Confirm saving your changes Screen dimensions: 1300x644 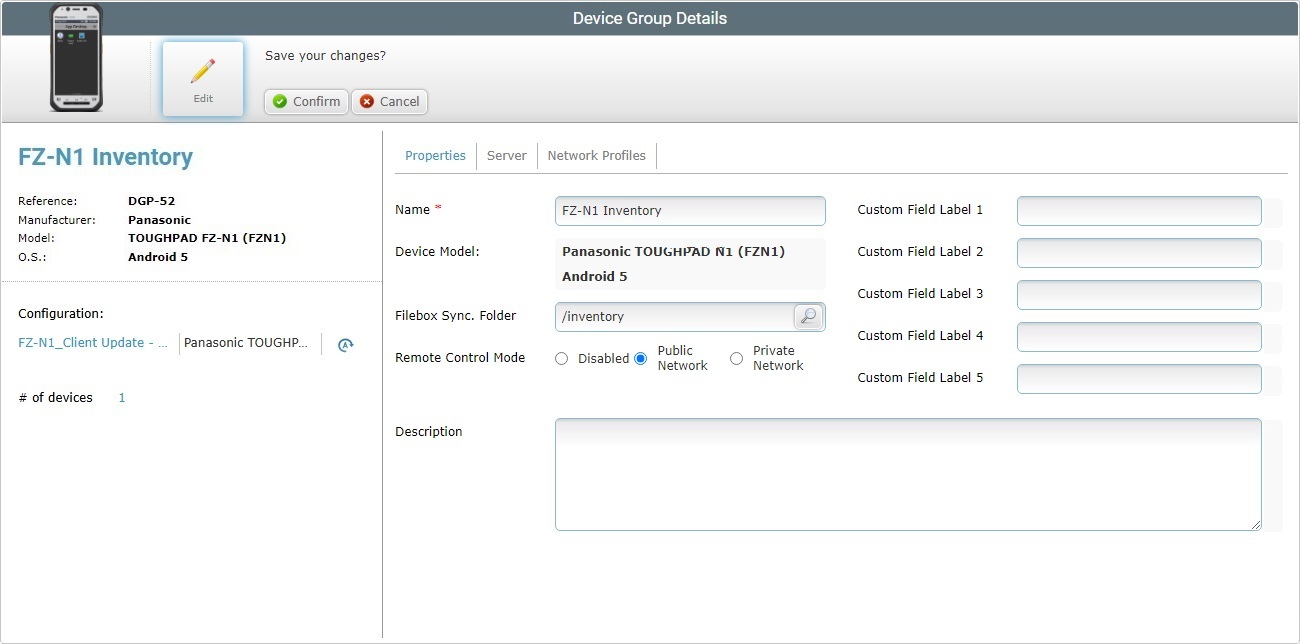click(305, 101)
